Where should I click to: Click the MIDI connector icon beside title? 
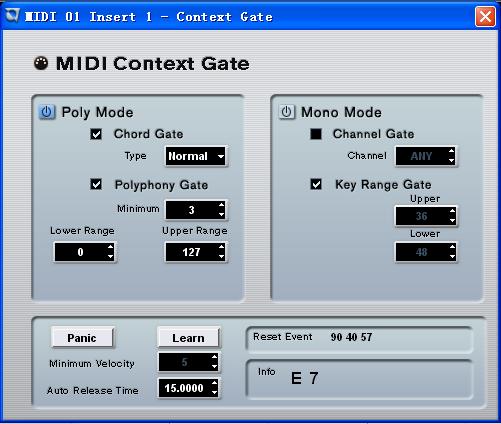[x=41, y=63]
